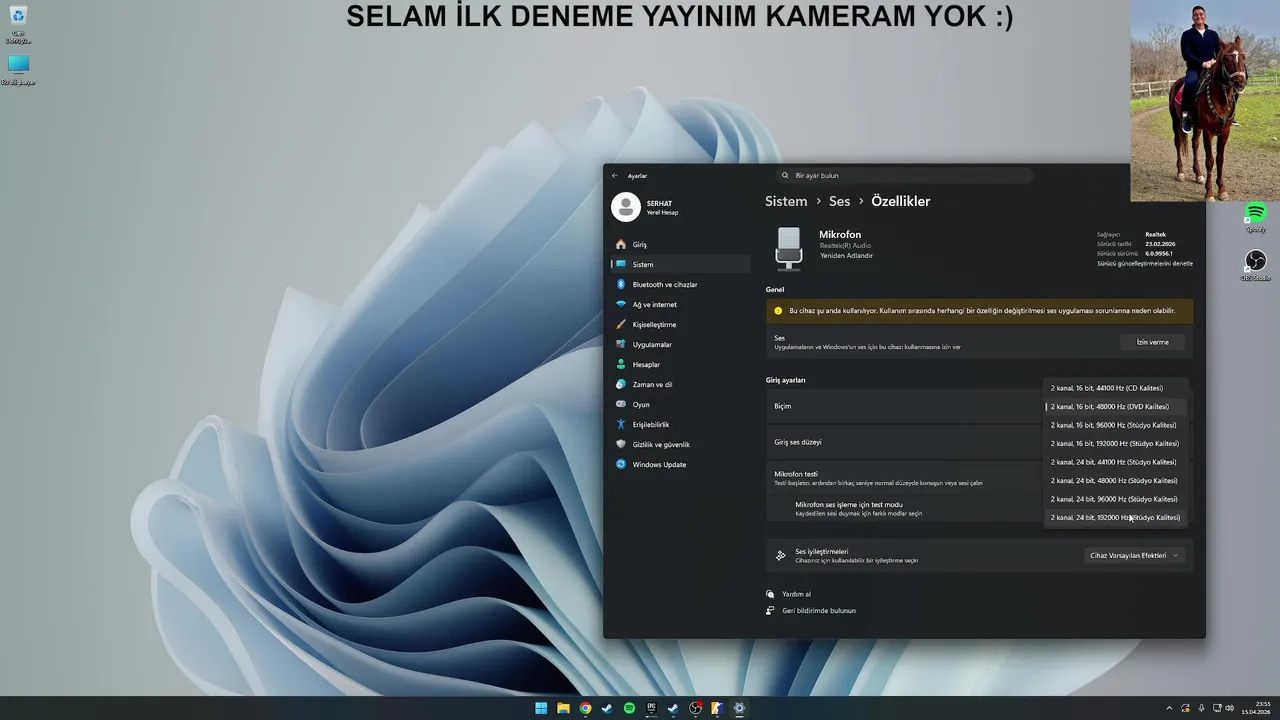Open Uygulamalar settings
The height and width of the screenshot is (720, 1280).
(x=680, y=344)
